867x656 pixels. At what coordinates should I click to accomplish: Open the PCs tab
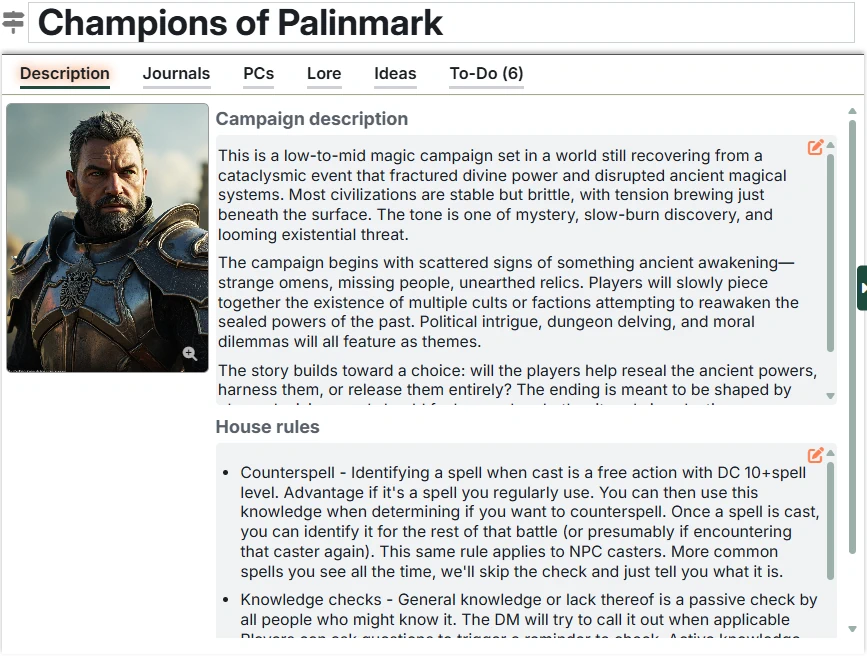[258, 74]
